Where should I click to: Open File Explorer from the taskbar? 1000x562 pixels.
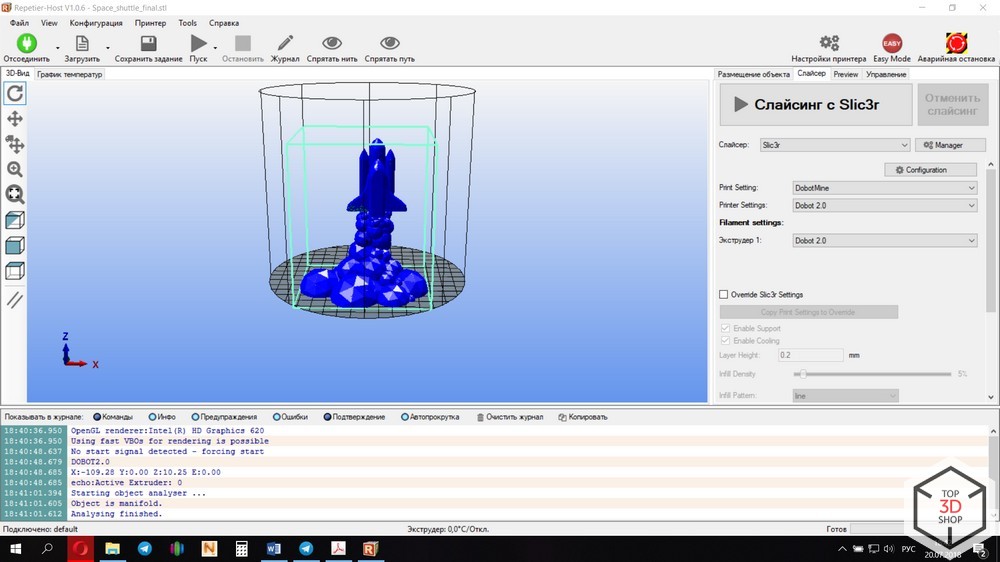[112, 549]
